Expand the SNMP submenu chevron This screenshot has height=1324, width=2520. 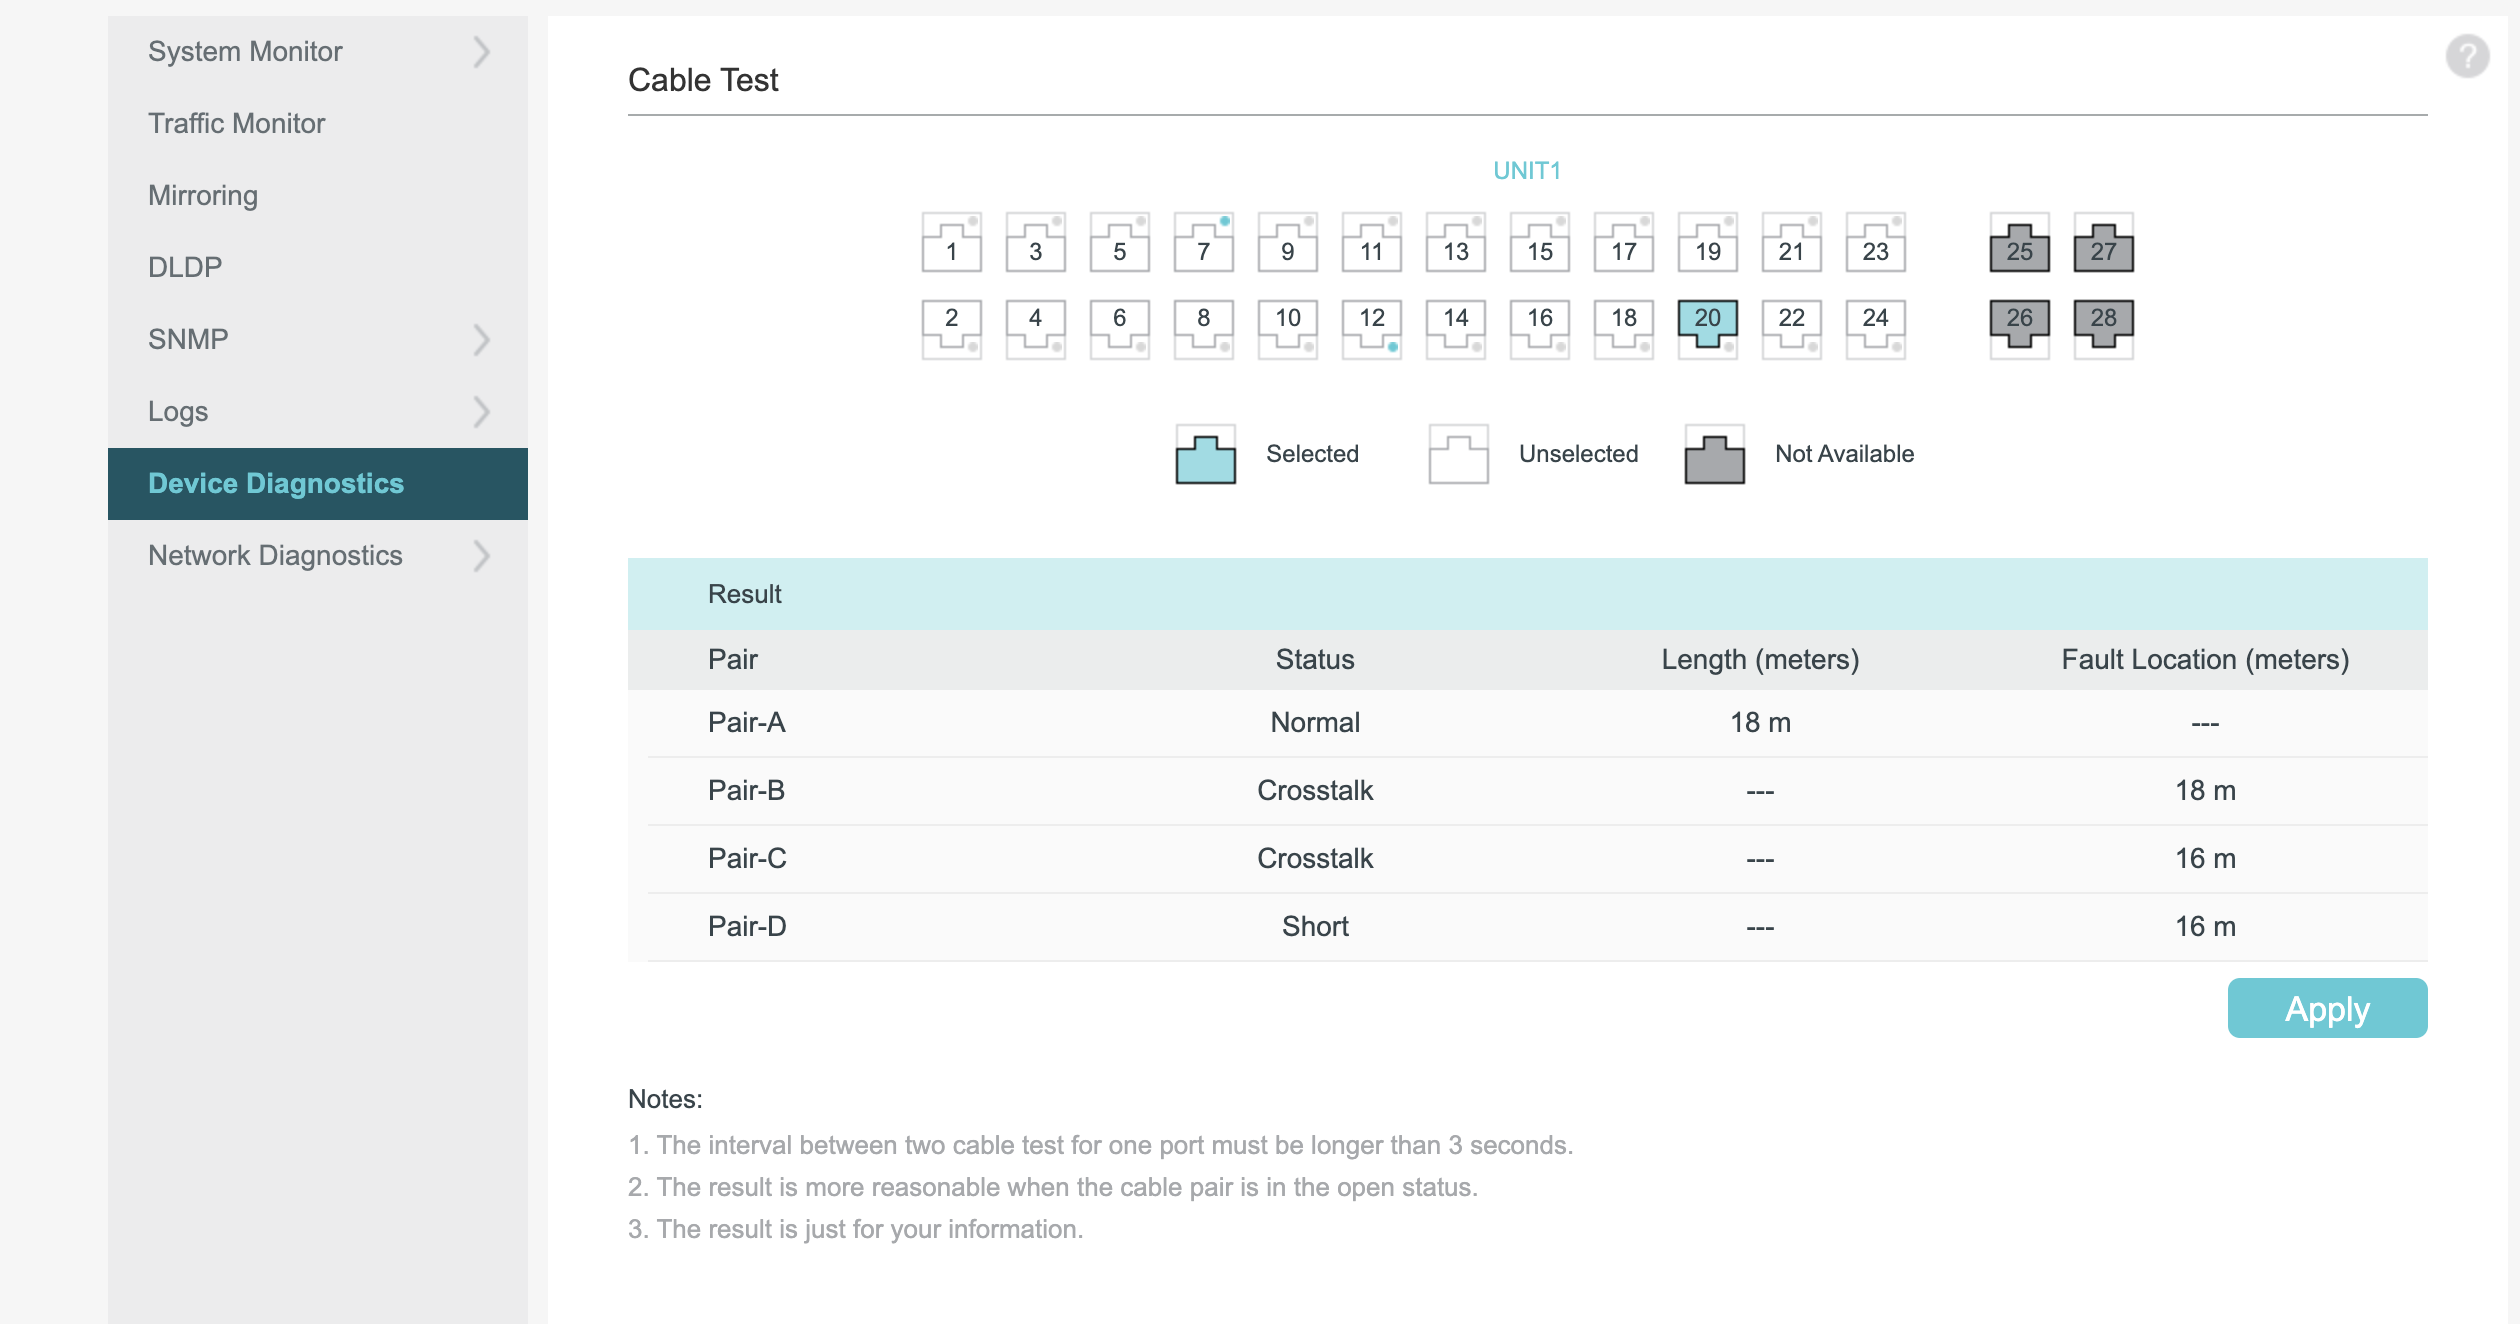[x=482, y=340]
